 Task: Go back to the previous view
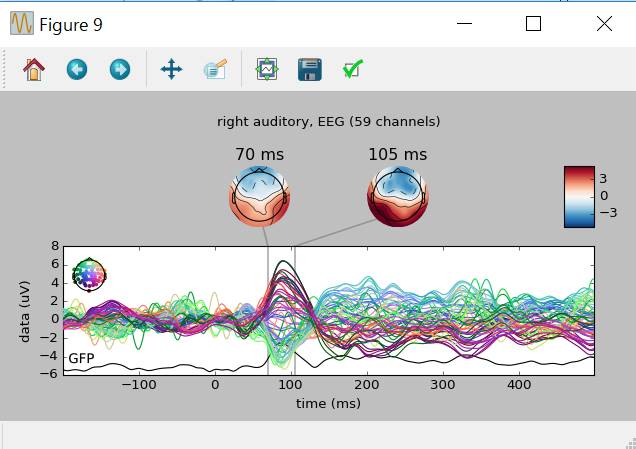(x=77, y=69)
